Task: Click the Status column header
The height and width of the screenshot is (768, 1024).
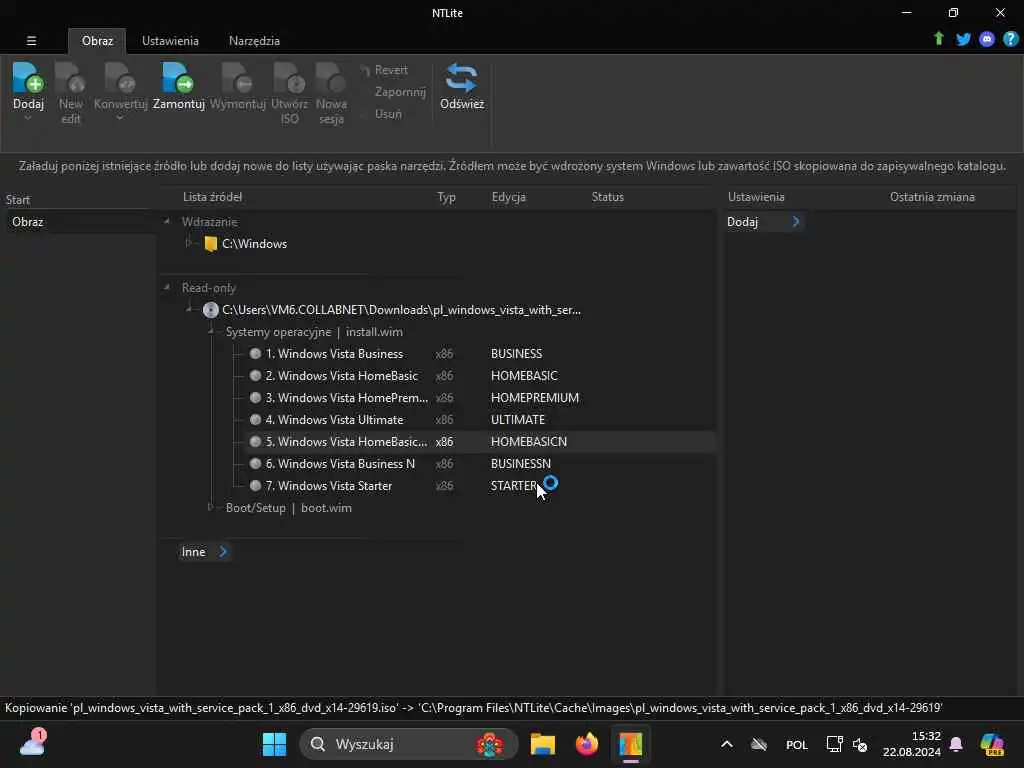Action: [x=607, y=197]
